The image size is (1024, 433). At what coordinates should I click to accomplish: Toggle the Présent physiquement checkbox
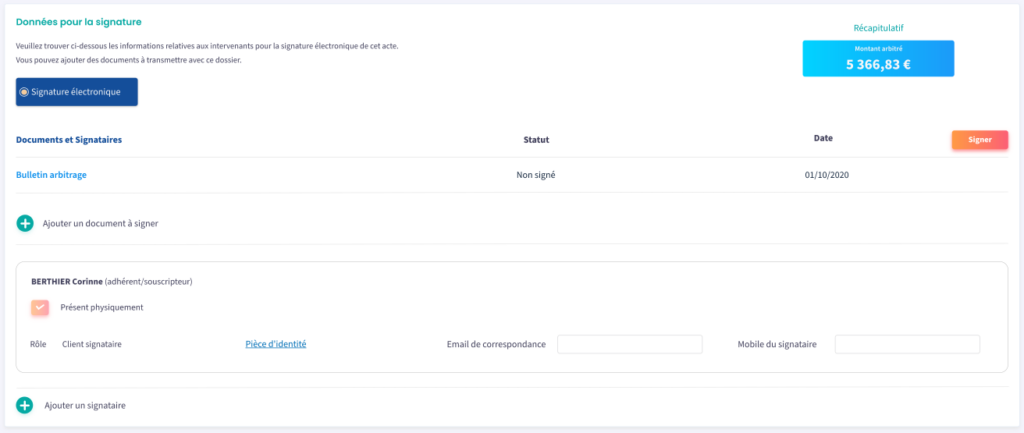(x=40, y=308)
